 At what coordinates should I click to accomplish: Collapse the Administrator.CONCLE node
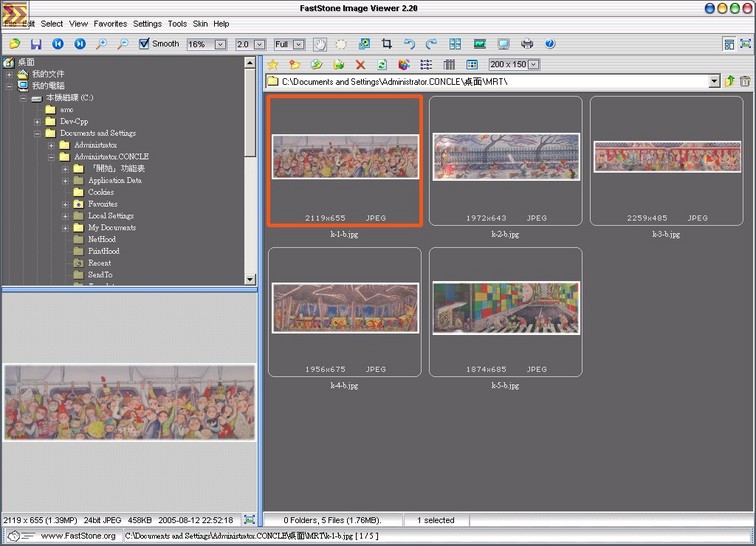[51, 157]
